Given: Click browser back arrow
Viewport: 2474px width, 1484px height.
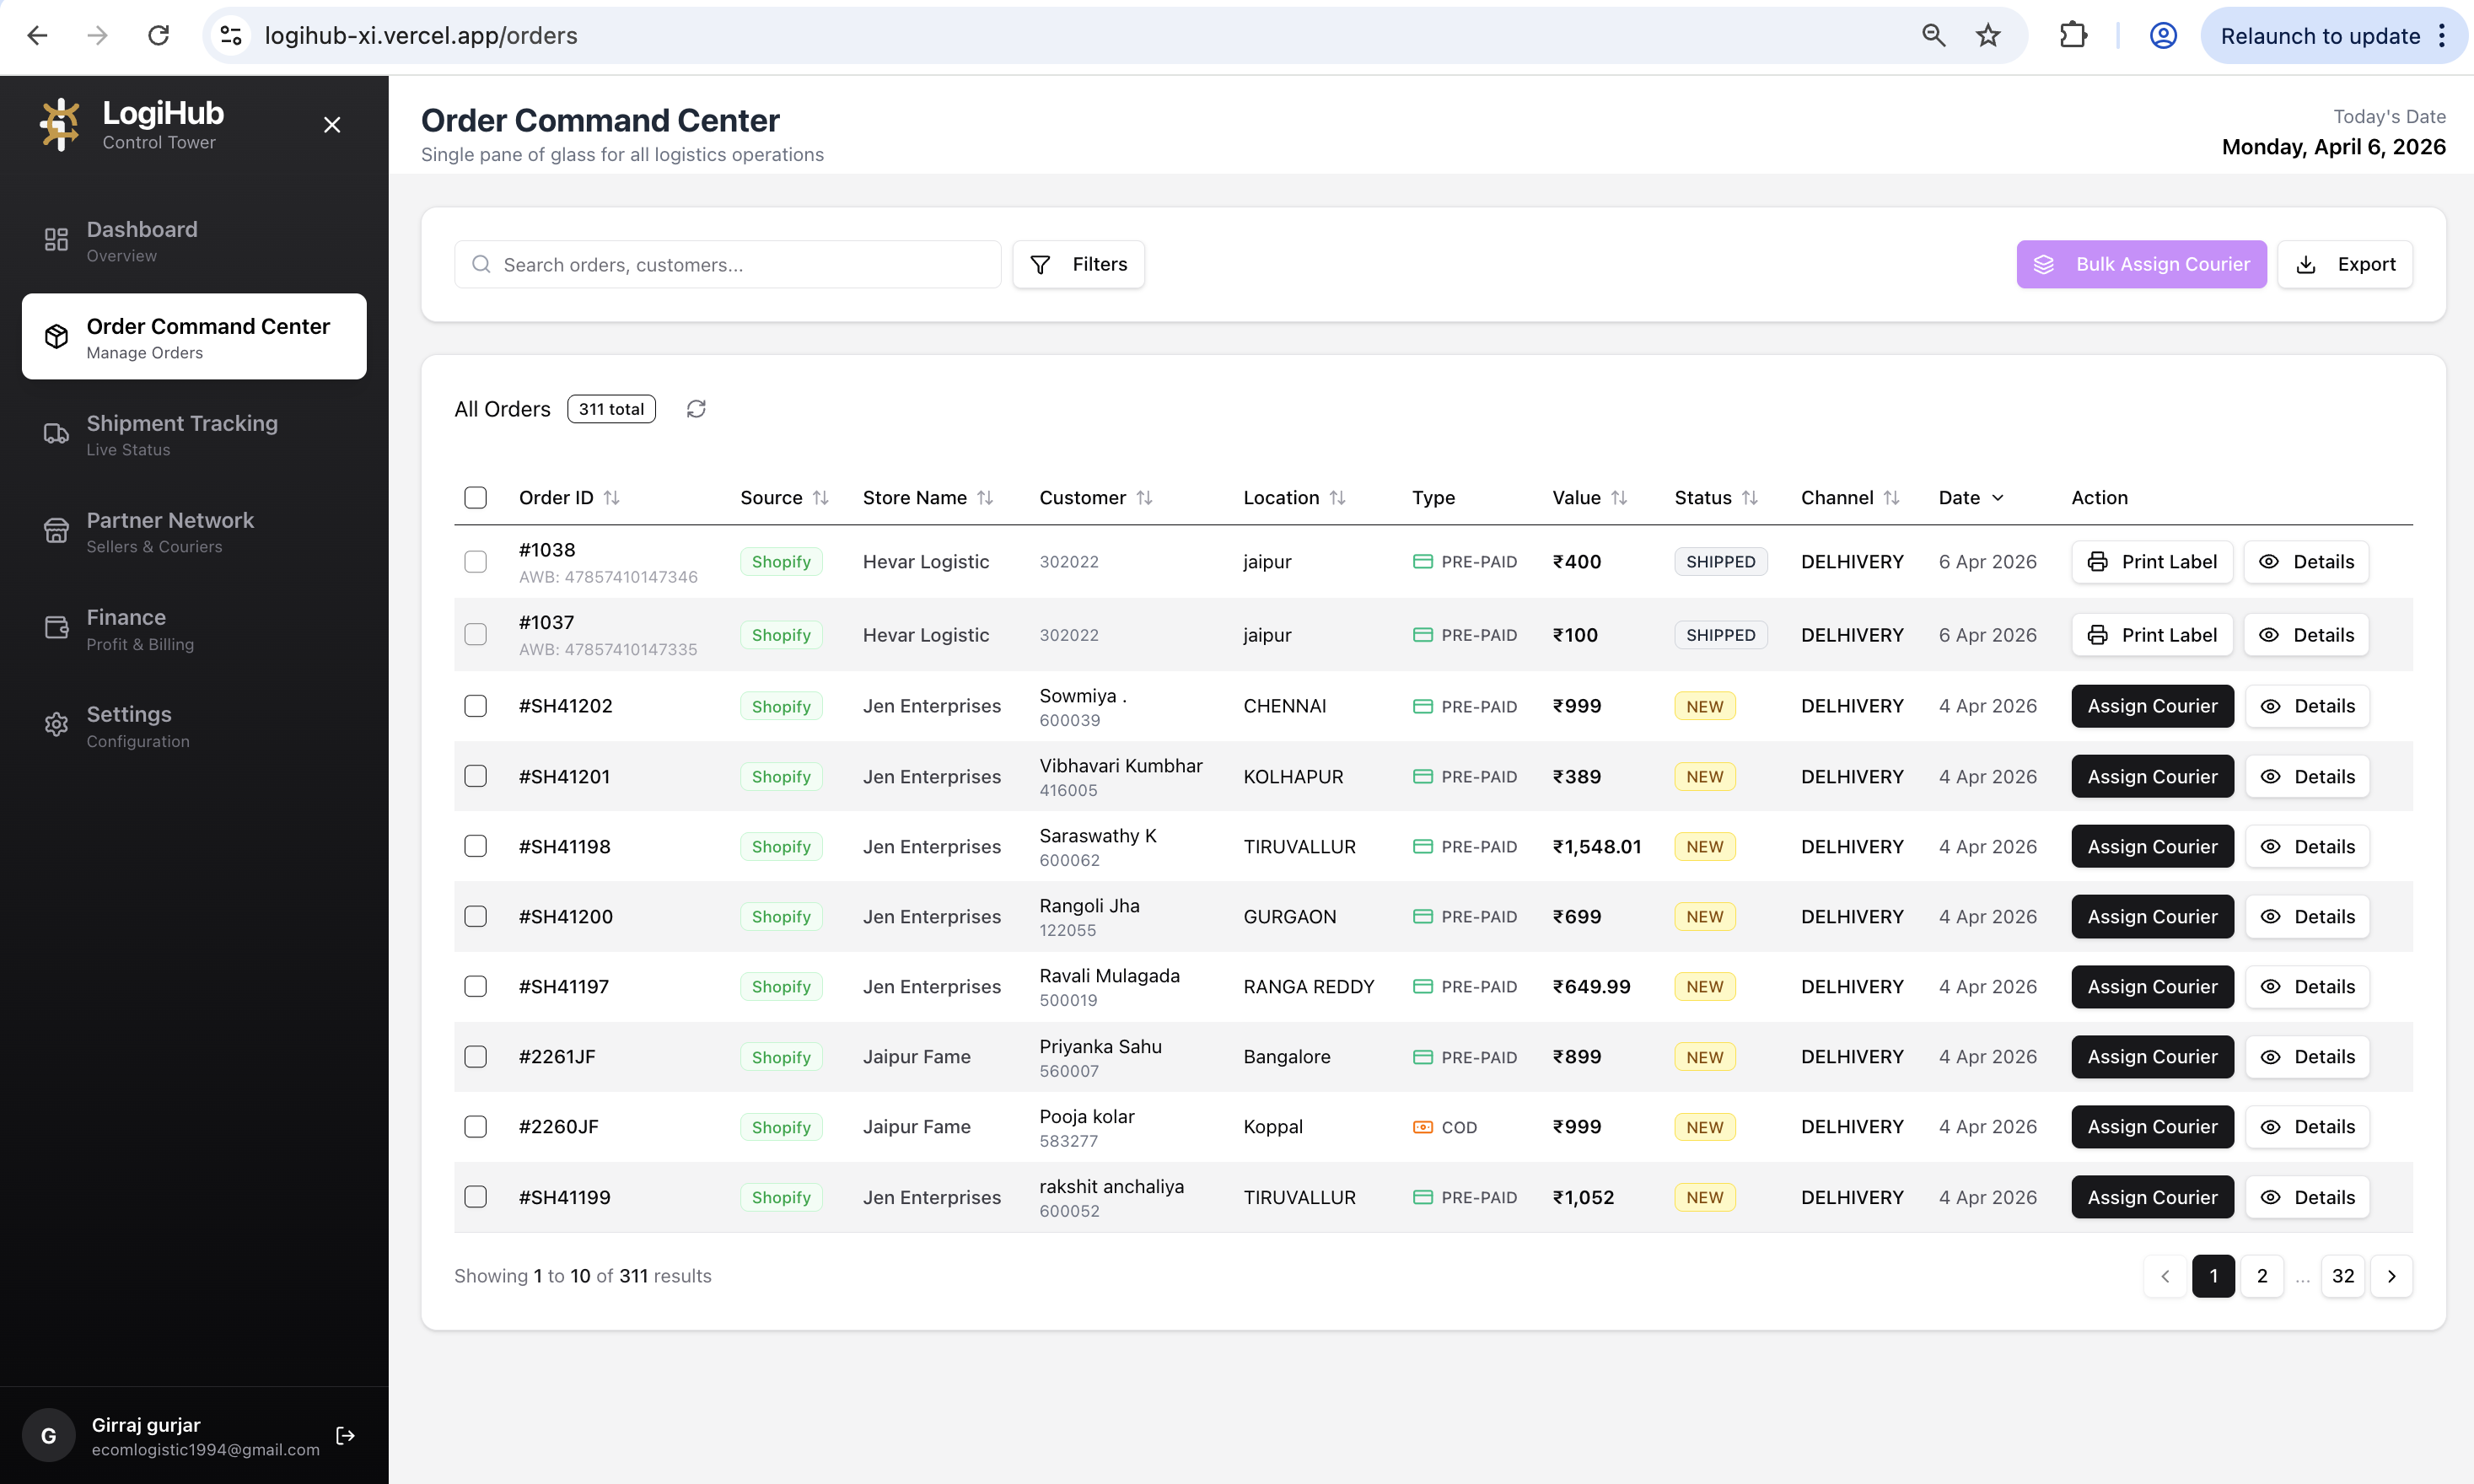Looking at the screenshot, I should [37, 36].
